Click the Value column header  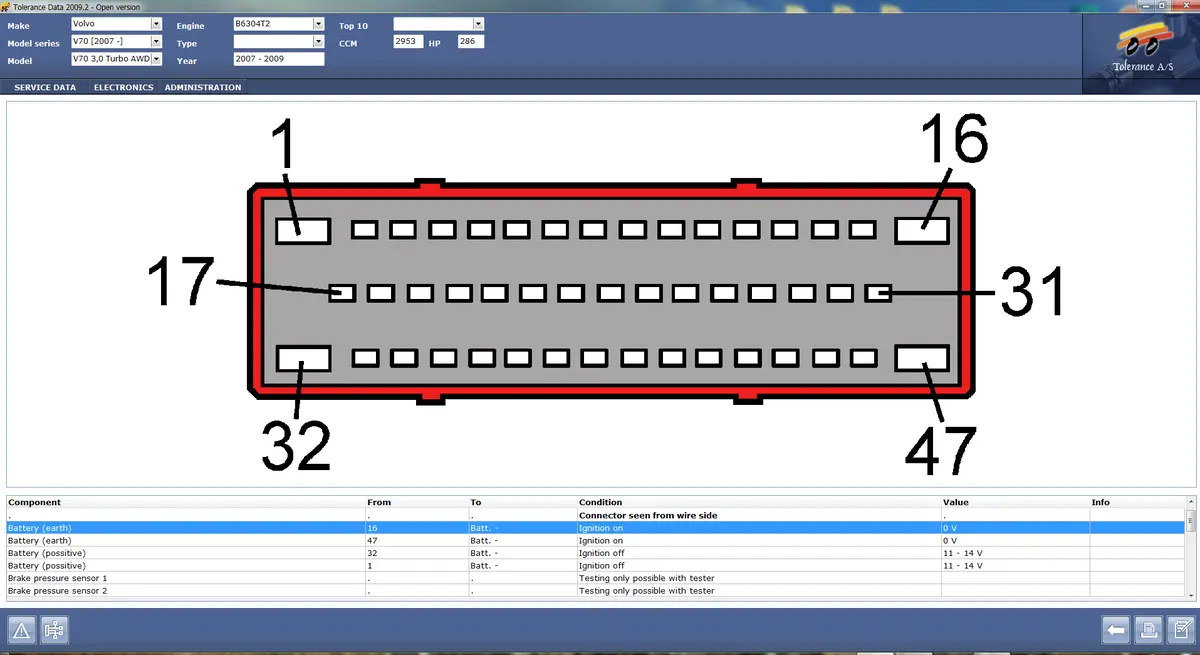point(1014,502)
